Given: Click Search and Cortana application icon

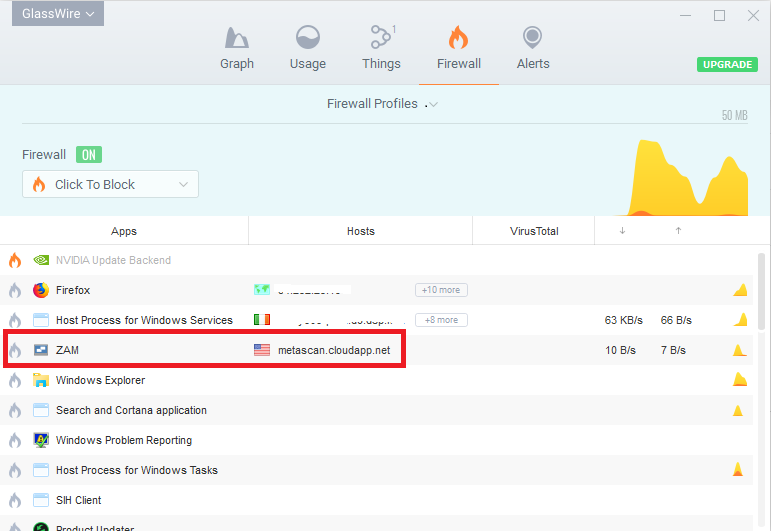Looking at the screenshot, I should tap(41, 410).
